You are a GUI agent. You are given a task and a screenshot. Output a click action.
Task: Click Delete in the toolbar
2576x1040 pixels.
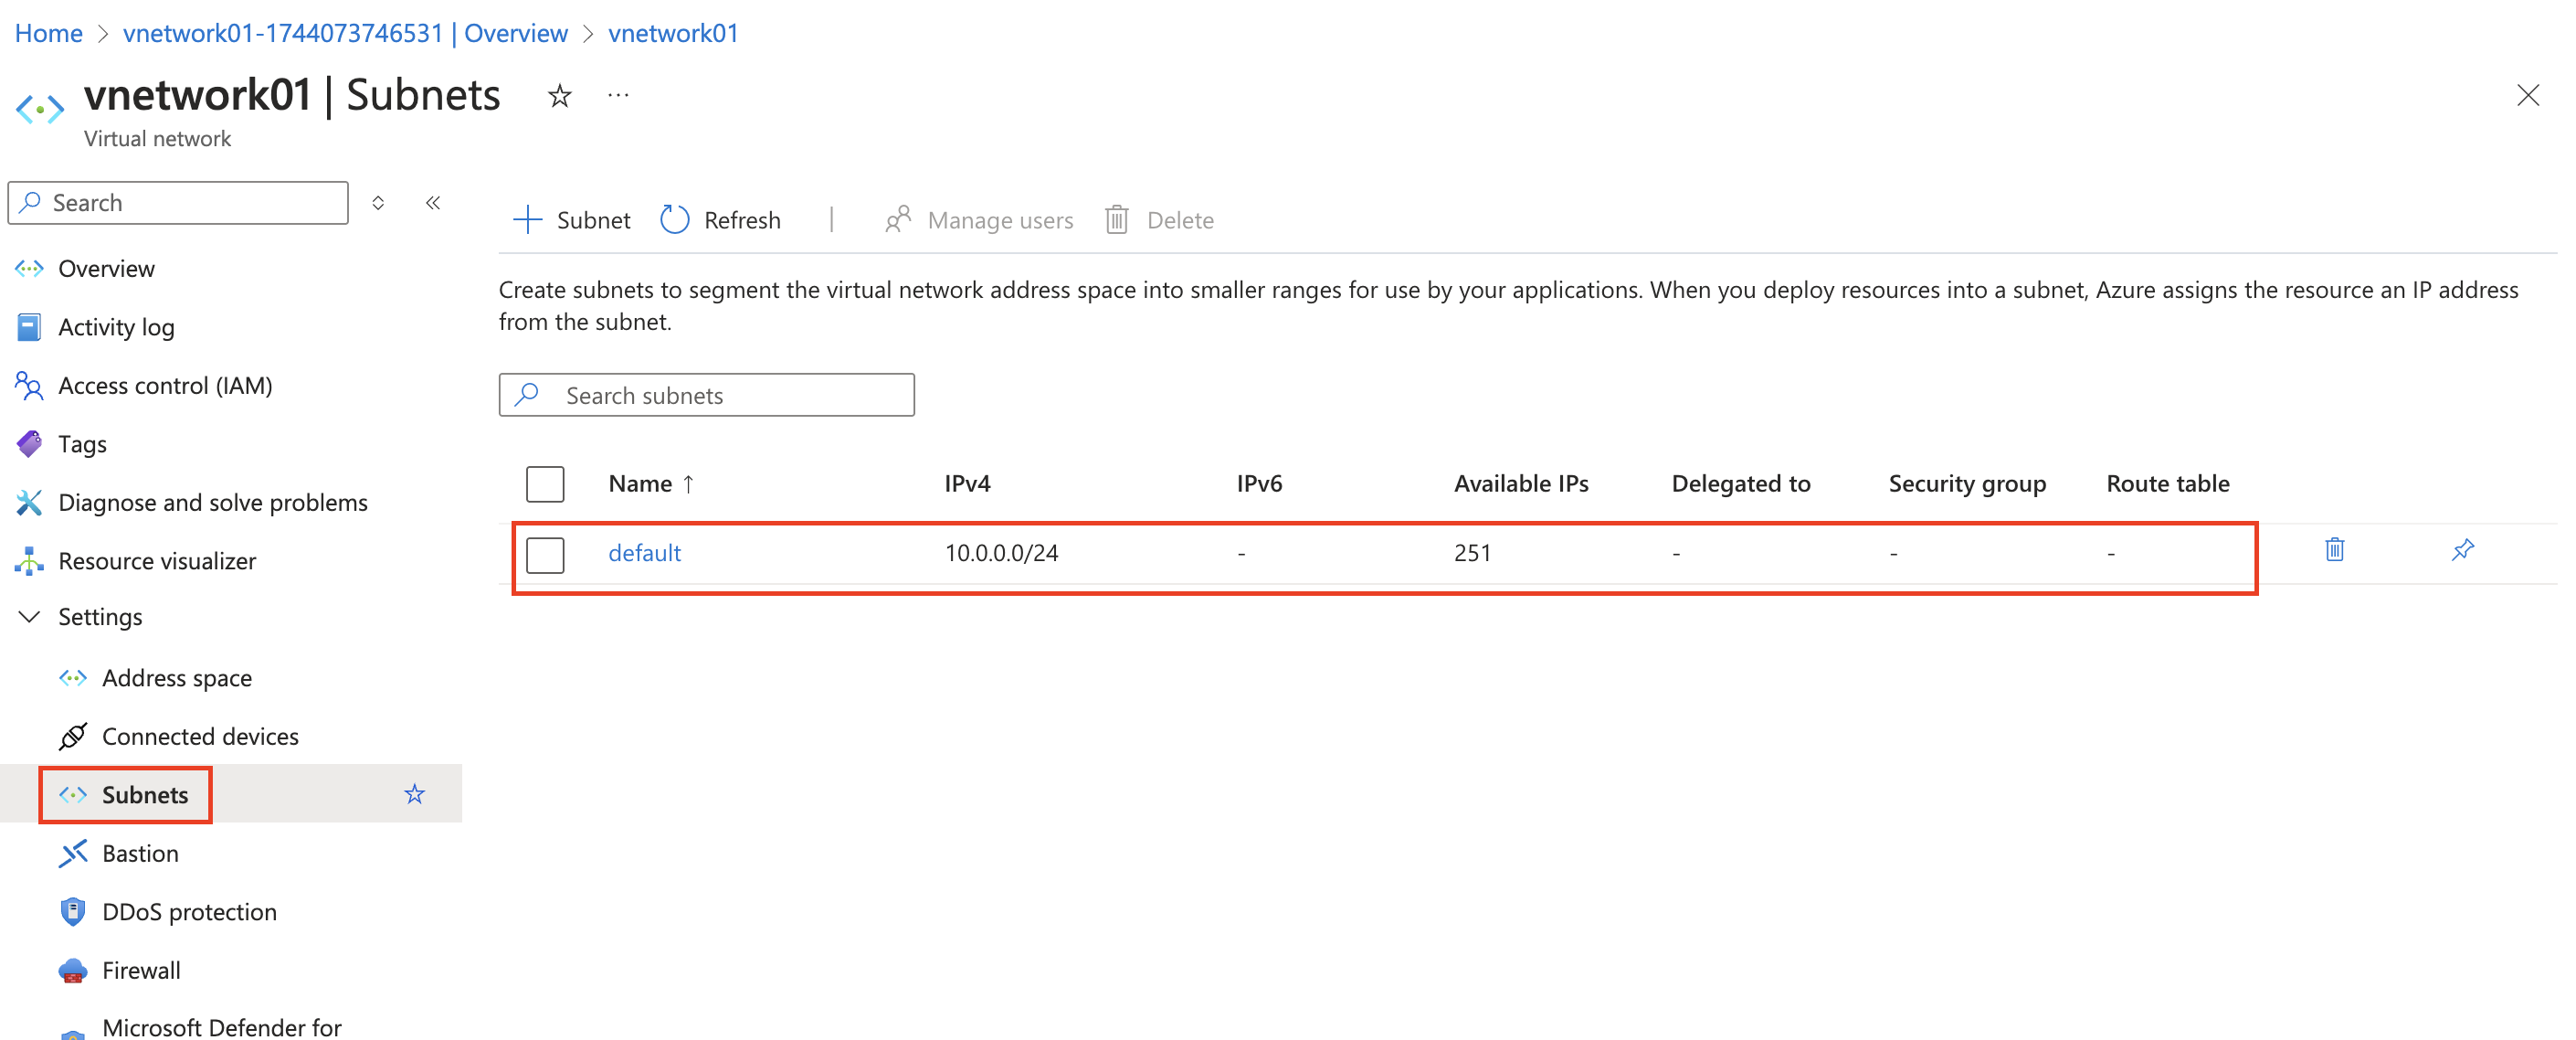[x=1159, y=220]
